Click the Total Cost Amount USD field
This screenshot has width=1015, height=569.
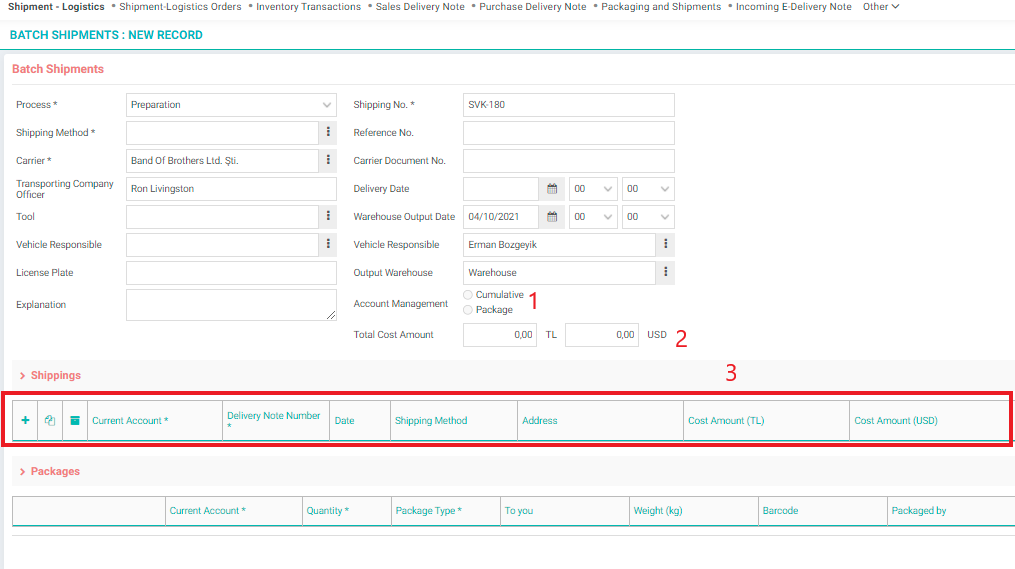click(x=601, y=335)
